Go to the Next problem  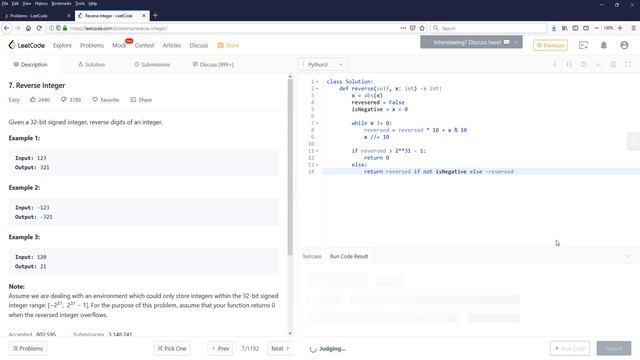click(280, 349)
